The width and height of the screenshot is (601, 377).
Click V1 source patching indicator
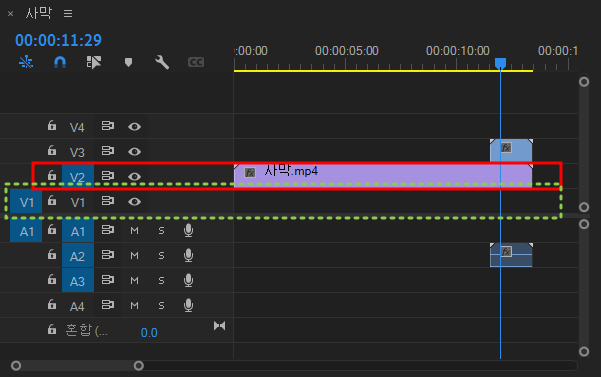(26, 202)
